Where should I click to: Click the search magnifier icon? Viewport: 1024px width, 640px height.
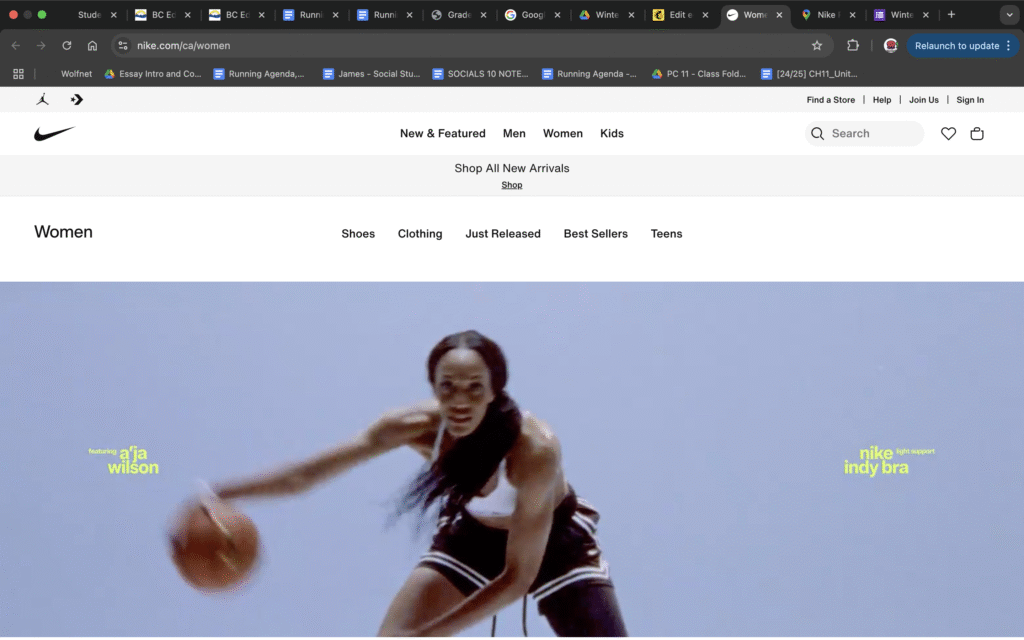coord(817,133)
